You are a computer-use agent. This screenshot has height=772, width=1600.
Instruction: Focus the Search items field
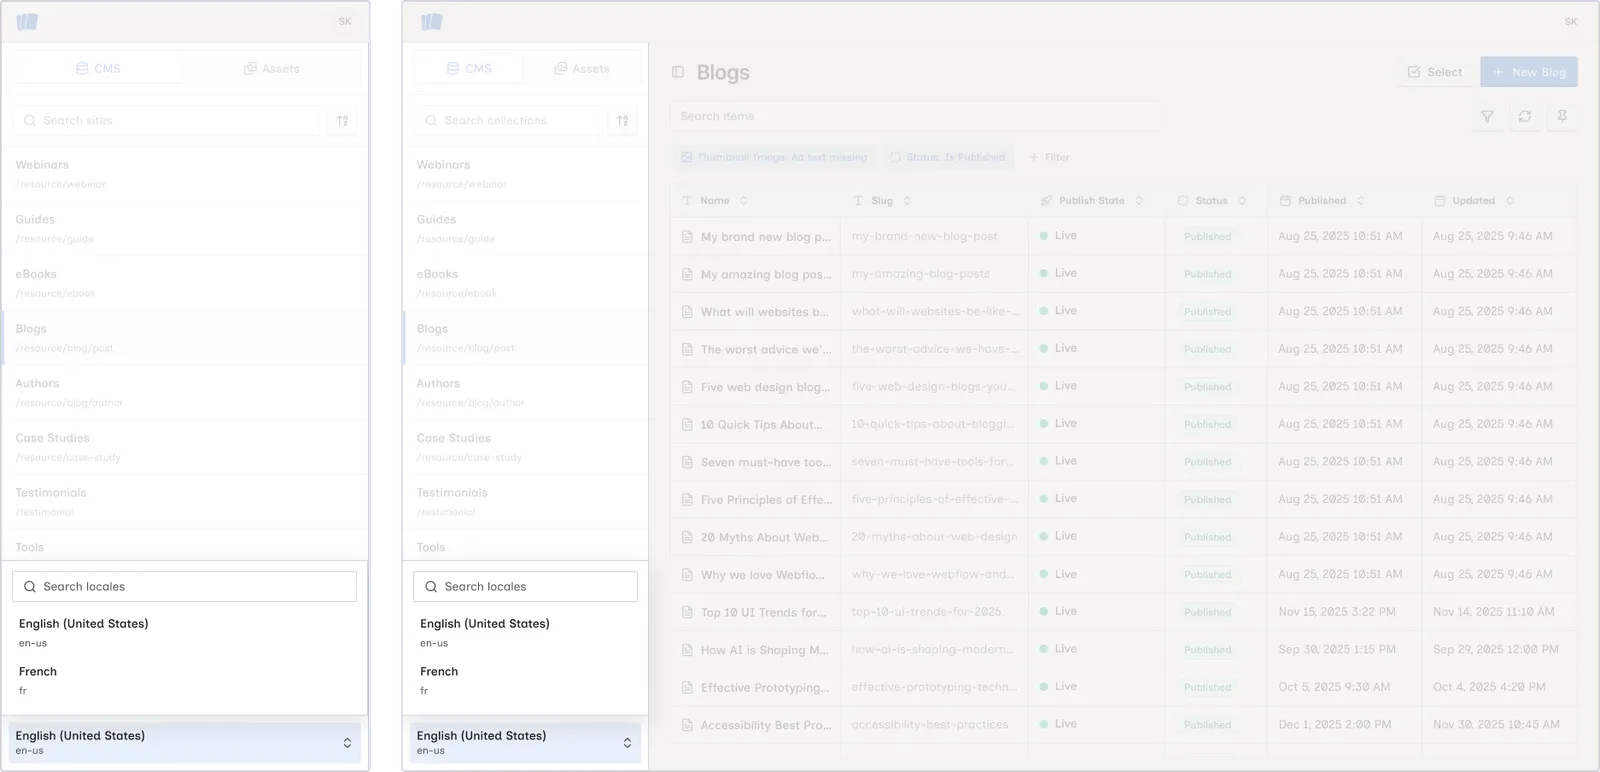[915, 117]
